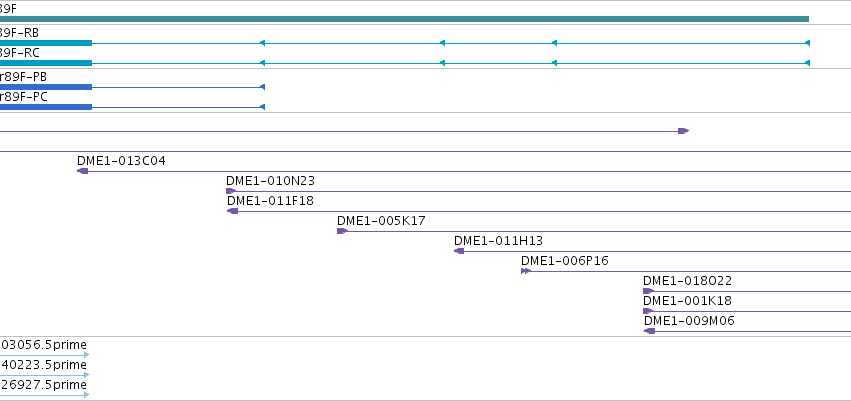Click the arrowhead end of DME1-005K17
The height and width of the screenshot is (401, 851).
(342, 231)
